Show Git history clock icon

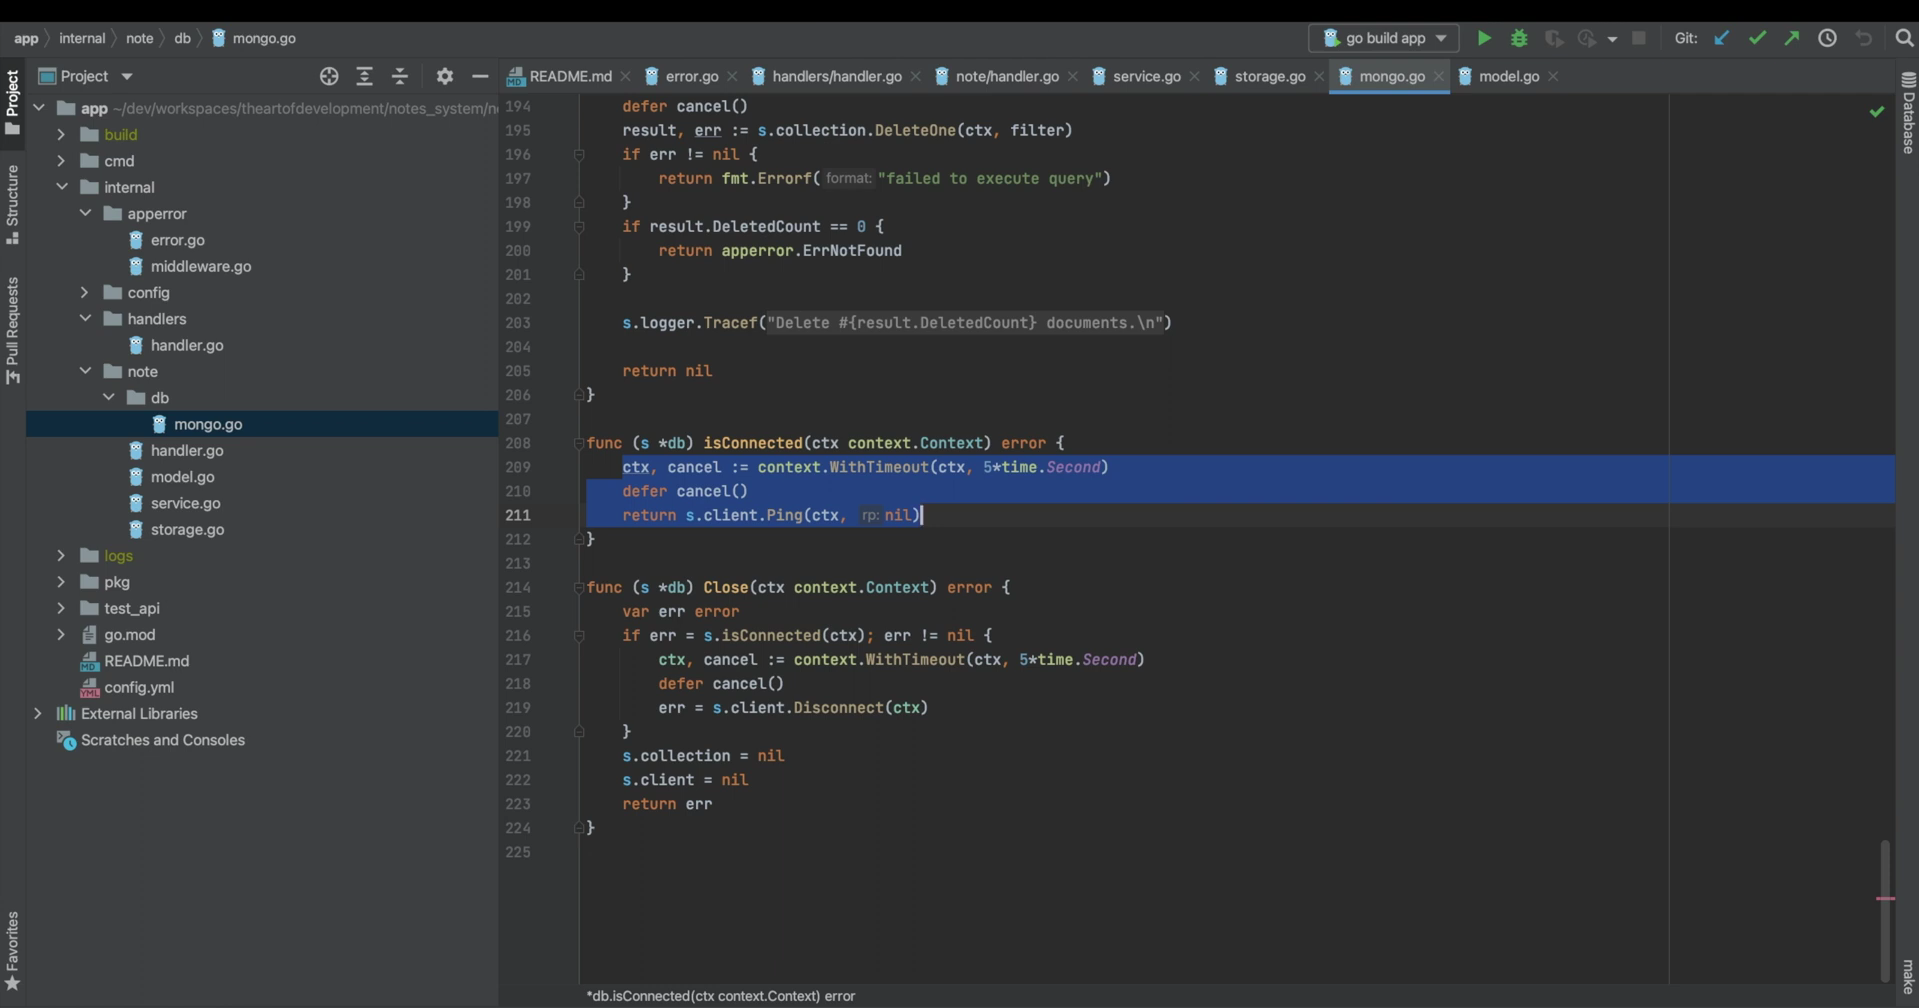tap(1827, 38)
